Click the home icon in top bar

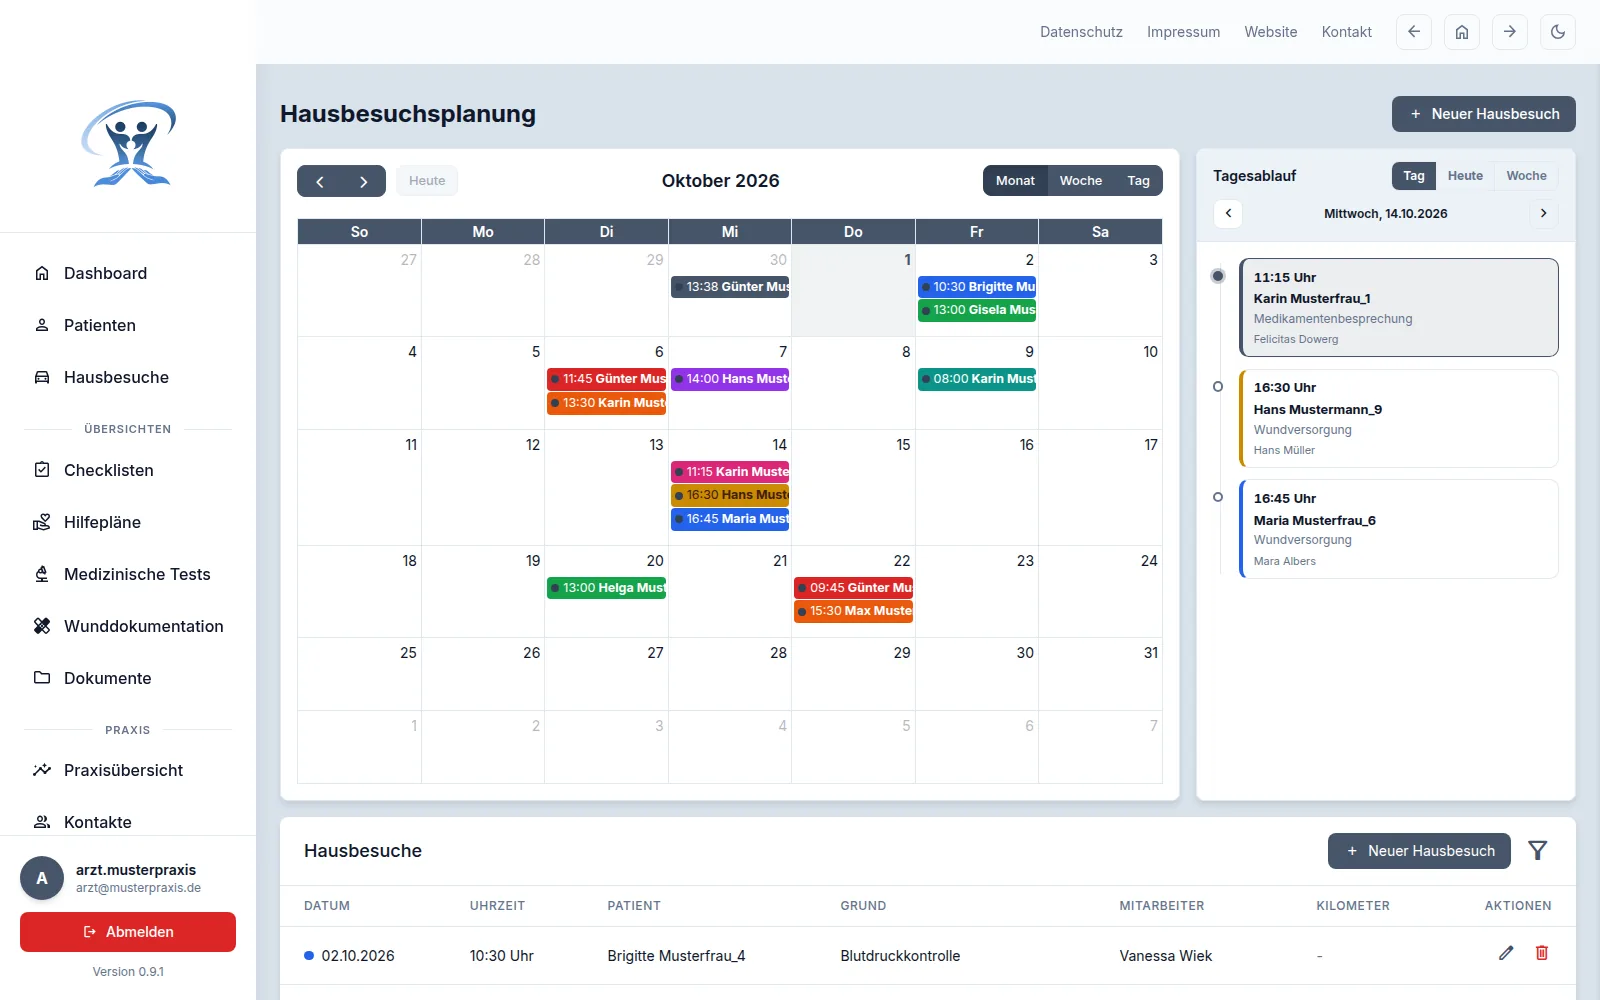[x=1461, y=32]
